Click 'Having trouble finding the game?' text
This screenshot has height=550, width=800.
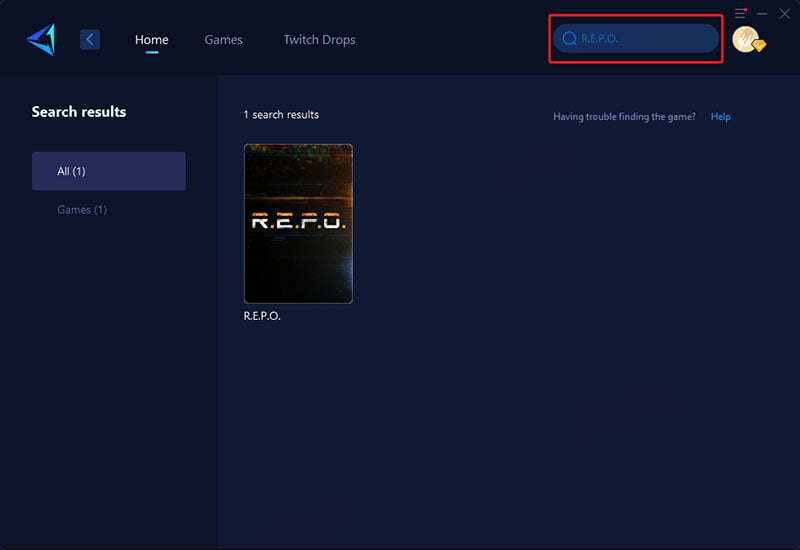tap(624, 116)
